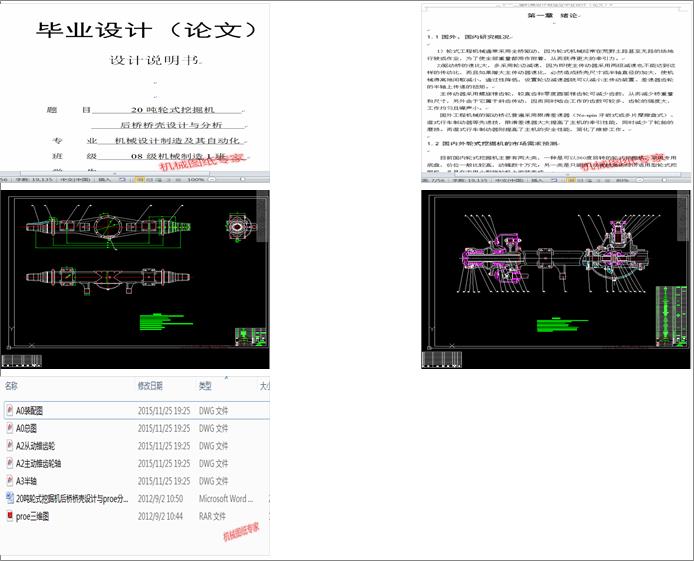Click the title block in left CAD drawing
This screenshot has height=561, width=694.
(x=251, y=337)
